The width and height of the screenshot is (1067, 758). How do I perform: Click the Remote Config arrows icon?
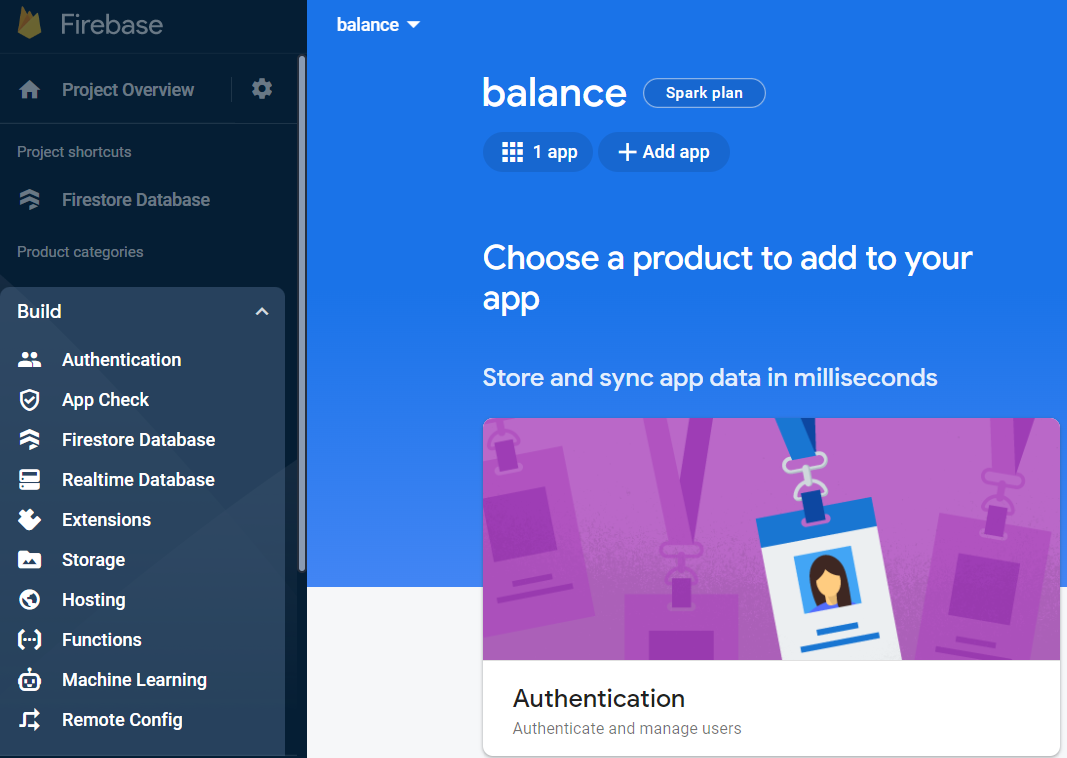29,719
